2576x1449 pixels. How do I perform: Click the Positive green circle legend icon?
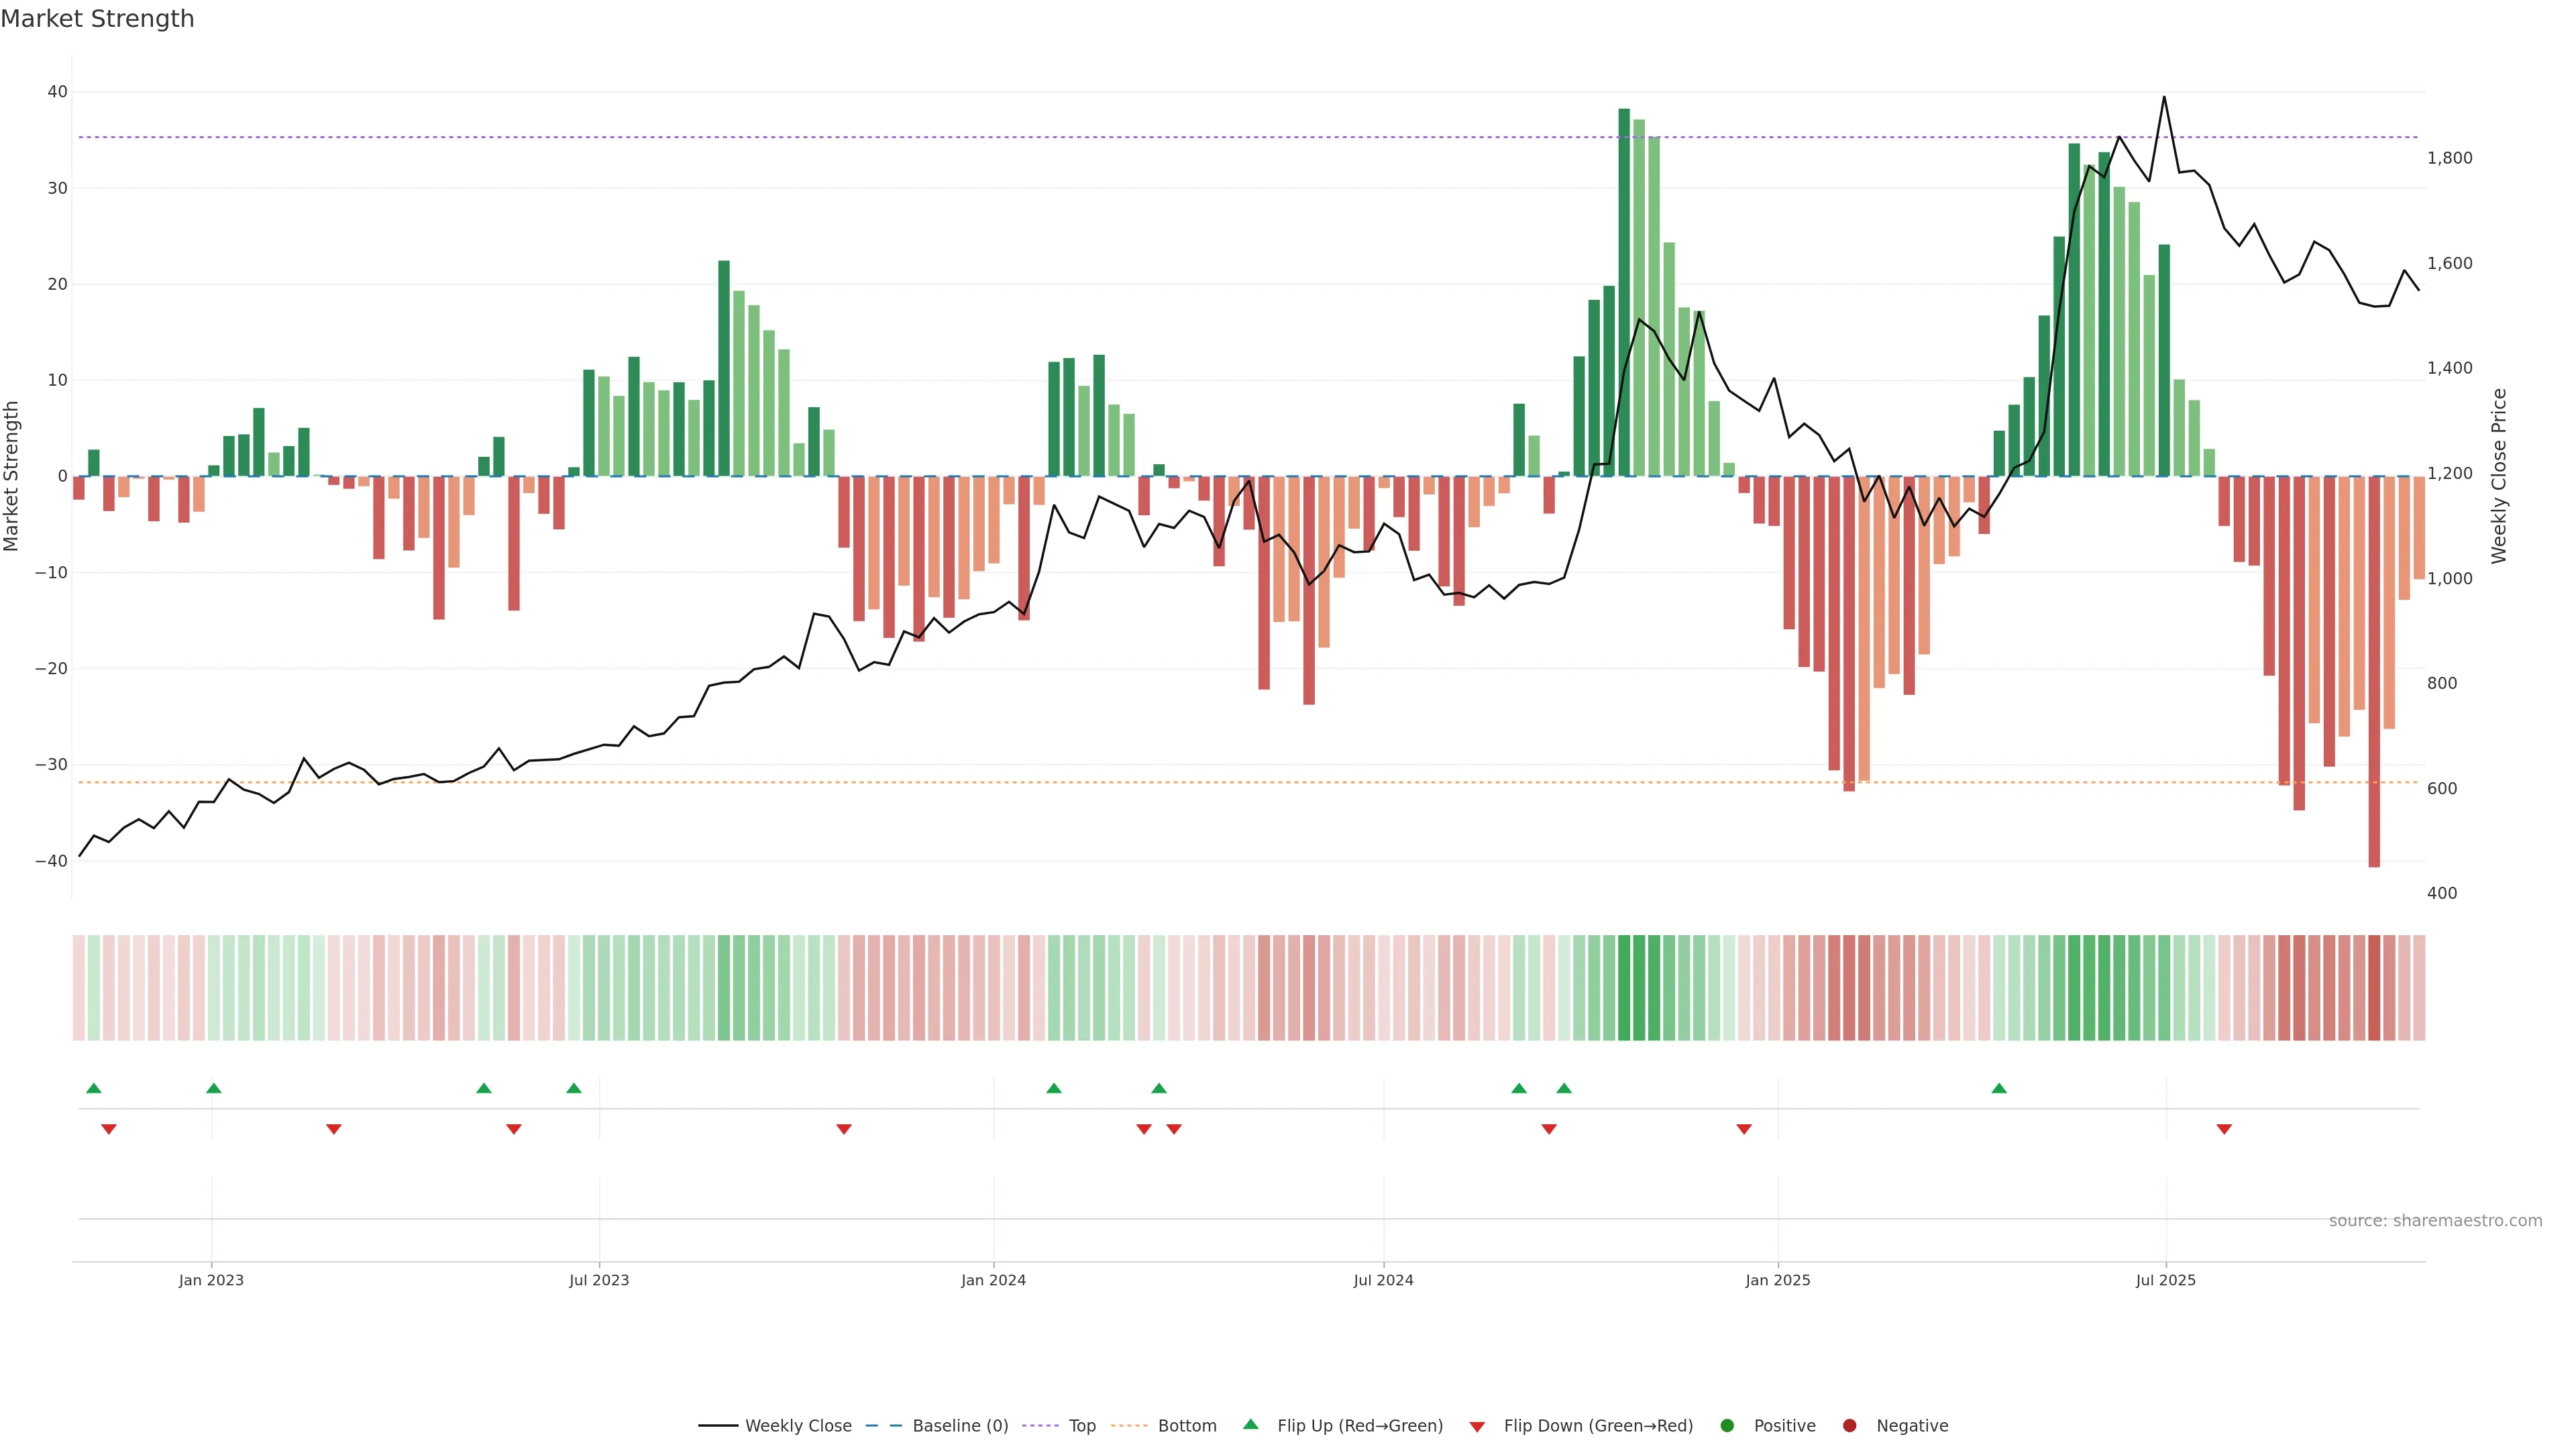[1727, 1426]
